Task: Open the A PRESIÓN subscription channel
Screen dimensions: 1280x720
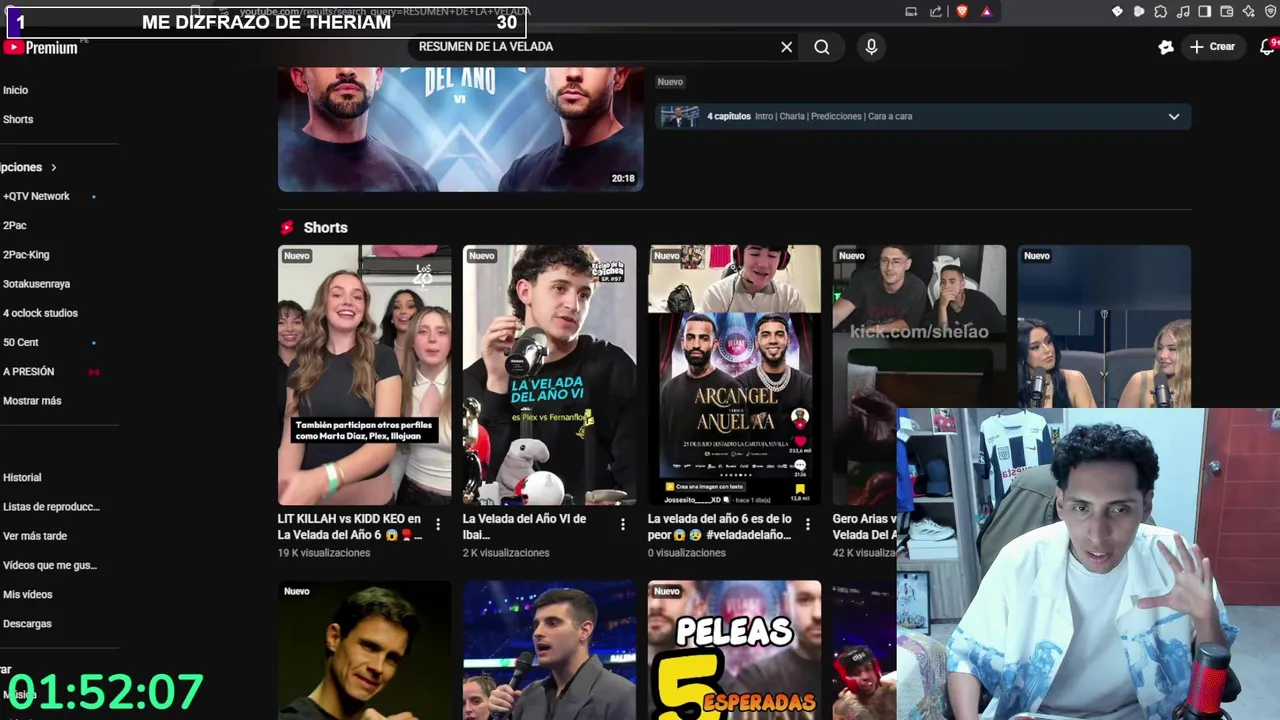Action: 29,371
